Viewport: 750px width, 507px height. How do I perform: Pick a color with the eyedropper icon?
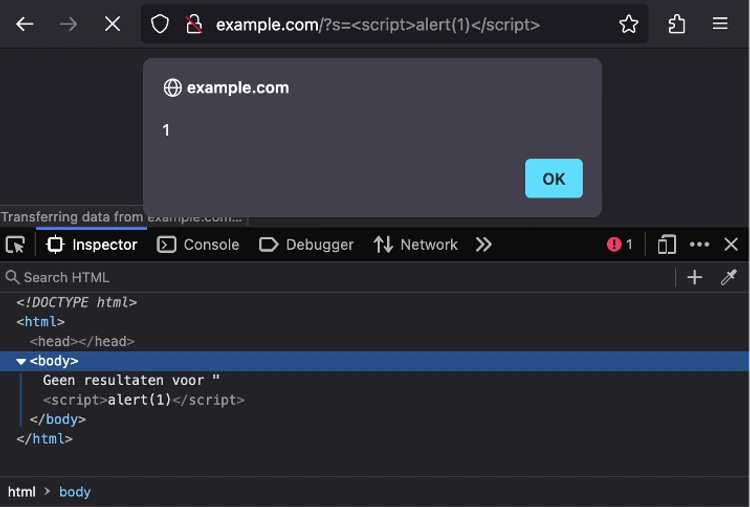[729, 277]
